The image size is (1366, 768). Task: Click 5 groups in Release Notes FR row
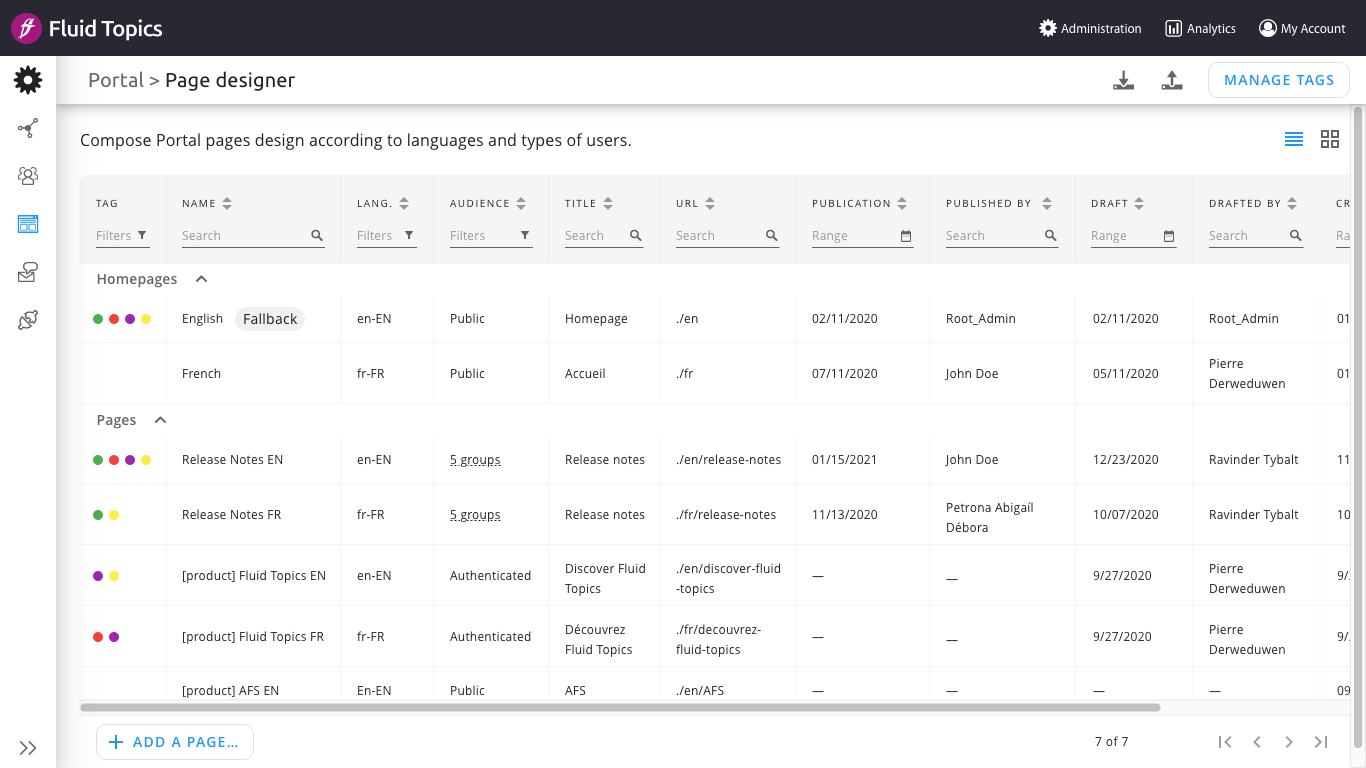click(x=475, y=515)
